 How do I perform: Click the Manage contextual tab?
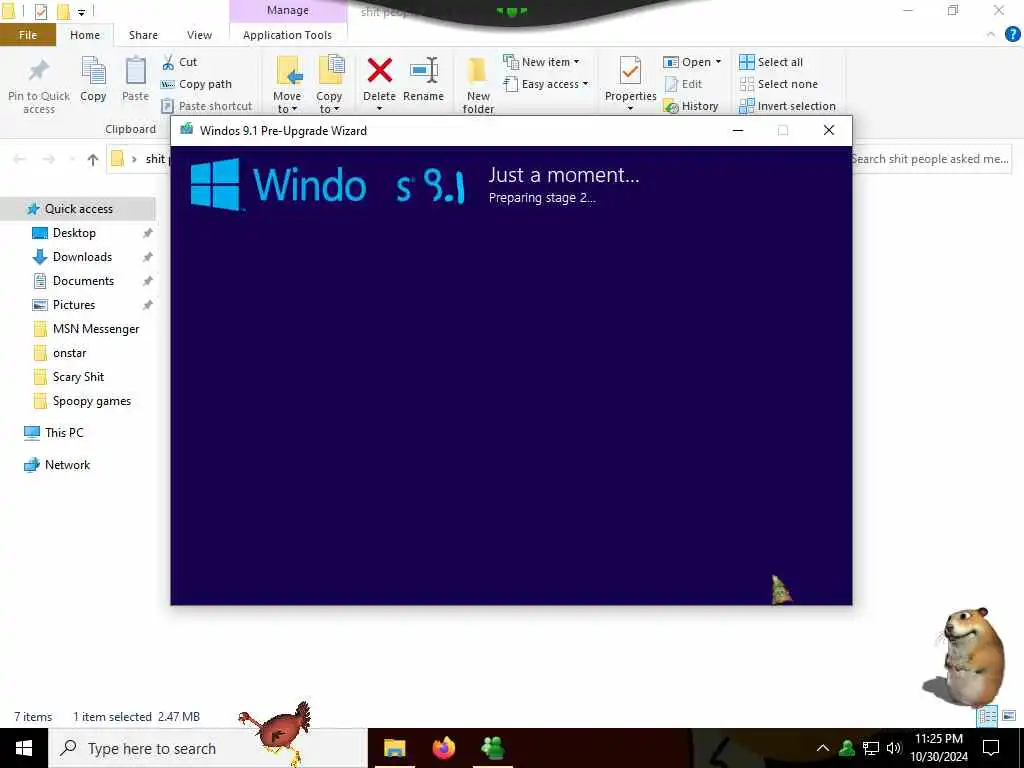point(287,10)
